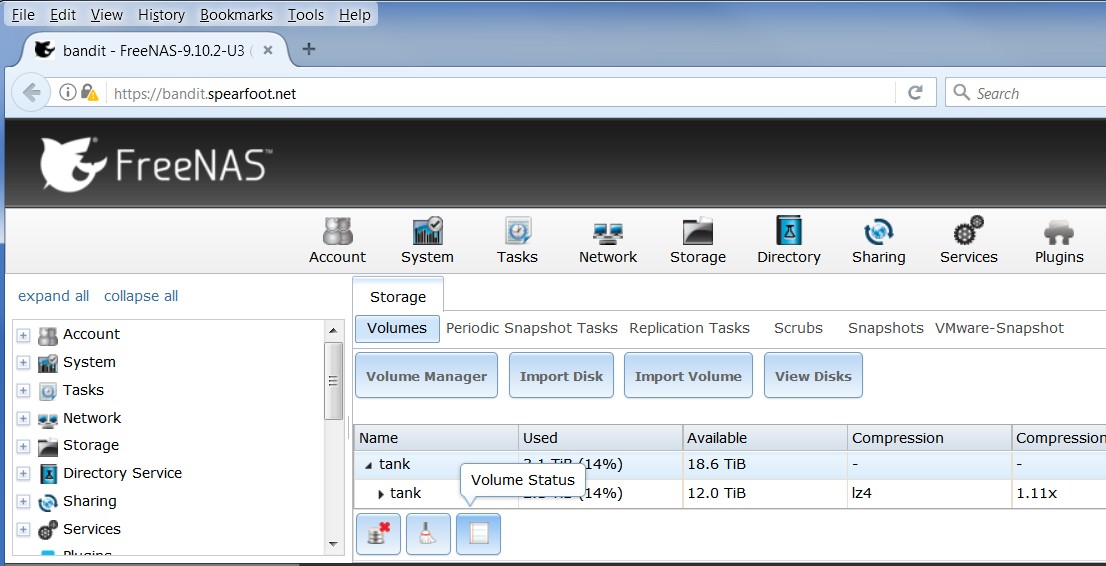Switch to the VMware-Snapshot tab

[999, 328]
